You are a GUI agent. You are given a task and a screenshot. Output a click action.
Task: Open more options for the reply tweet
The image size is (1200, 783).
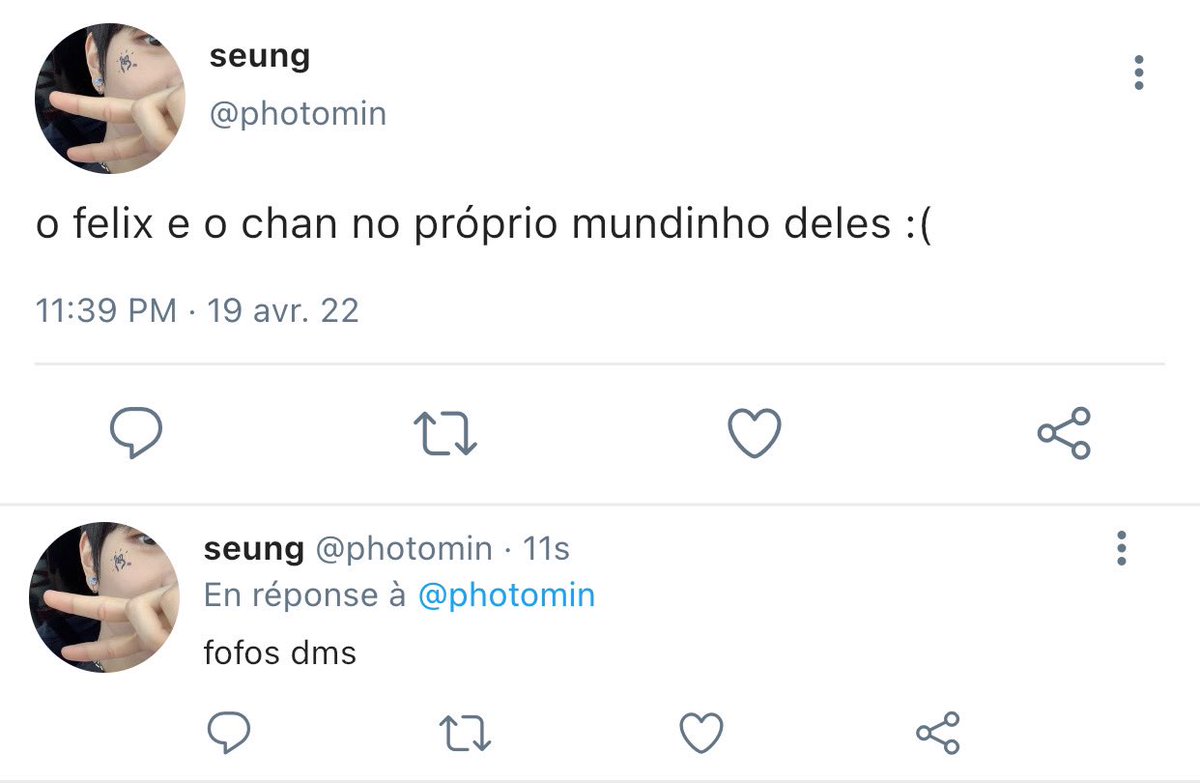tap(1121, 548)
